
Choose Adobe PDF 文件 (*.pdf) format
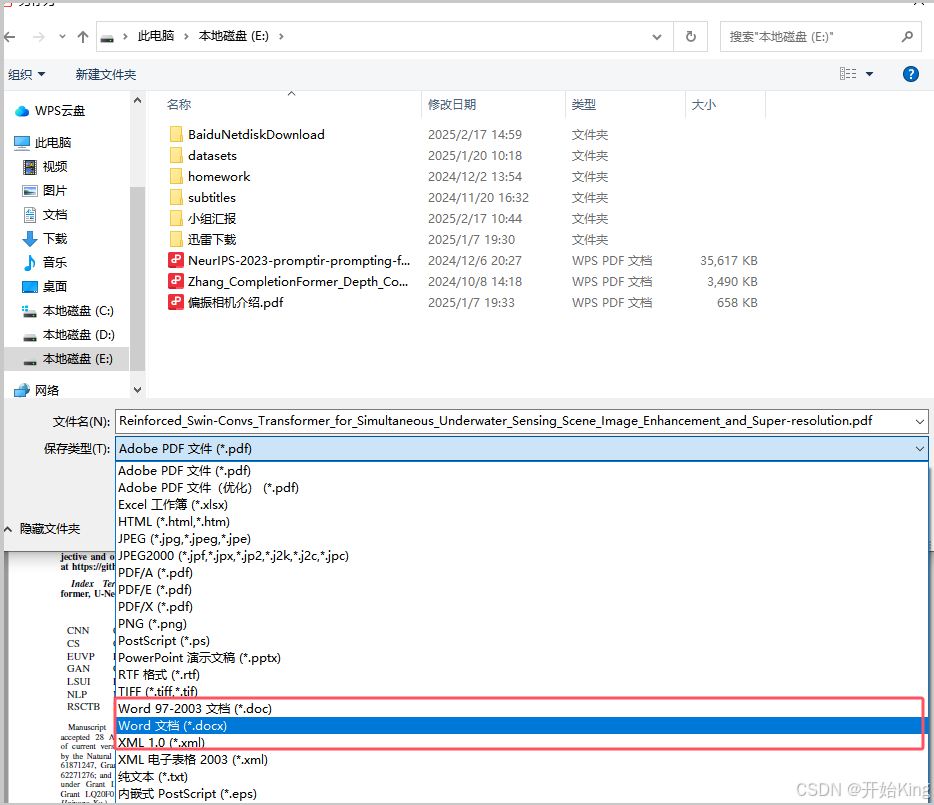point(521,471)
